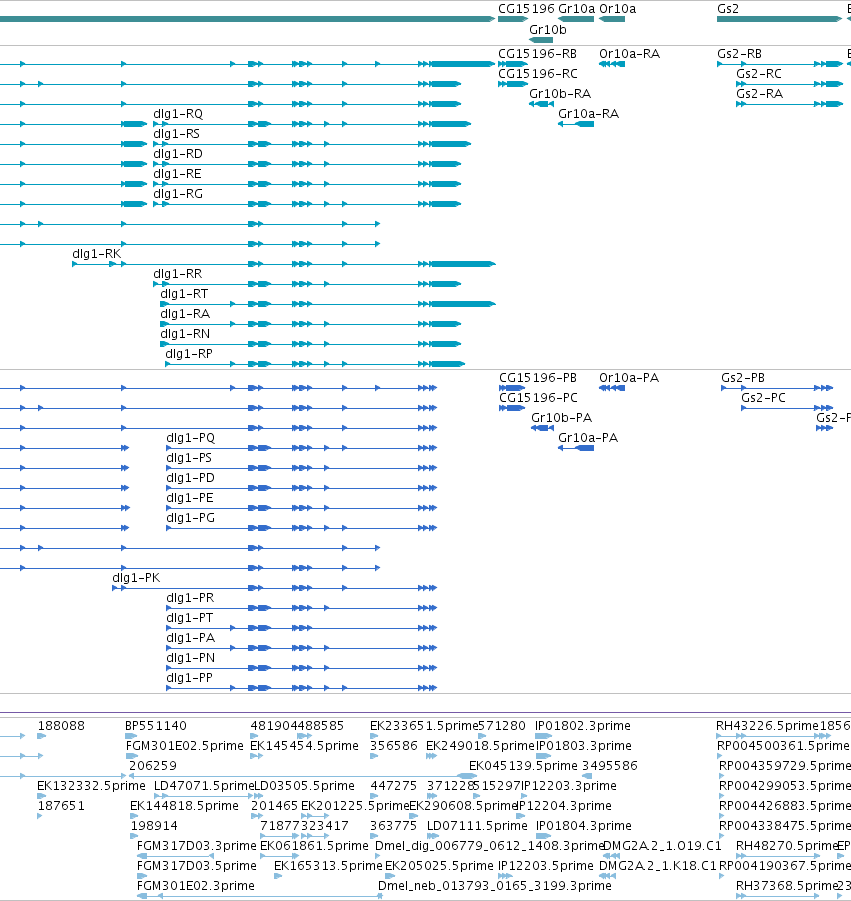
Task: Select EST EK145454.5prime
Action: [x=305, y=746]
